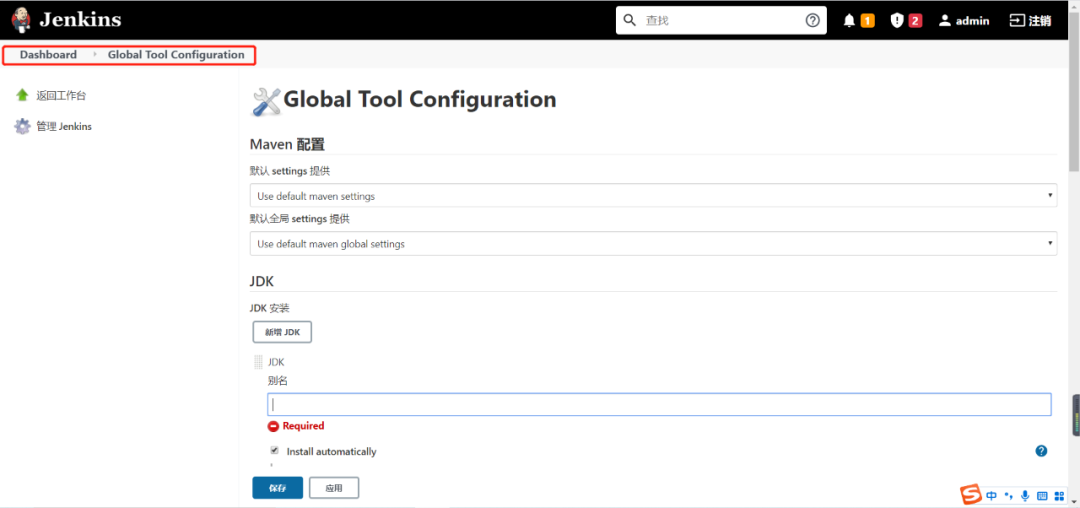
Task: Click the search magnifier icon
Action: click(629, 20)
